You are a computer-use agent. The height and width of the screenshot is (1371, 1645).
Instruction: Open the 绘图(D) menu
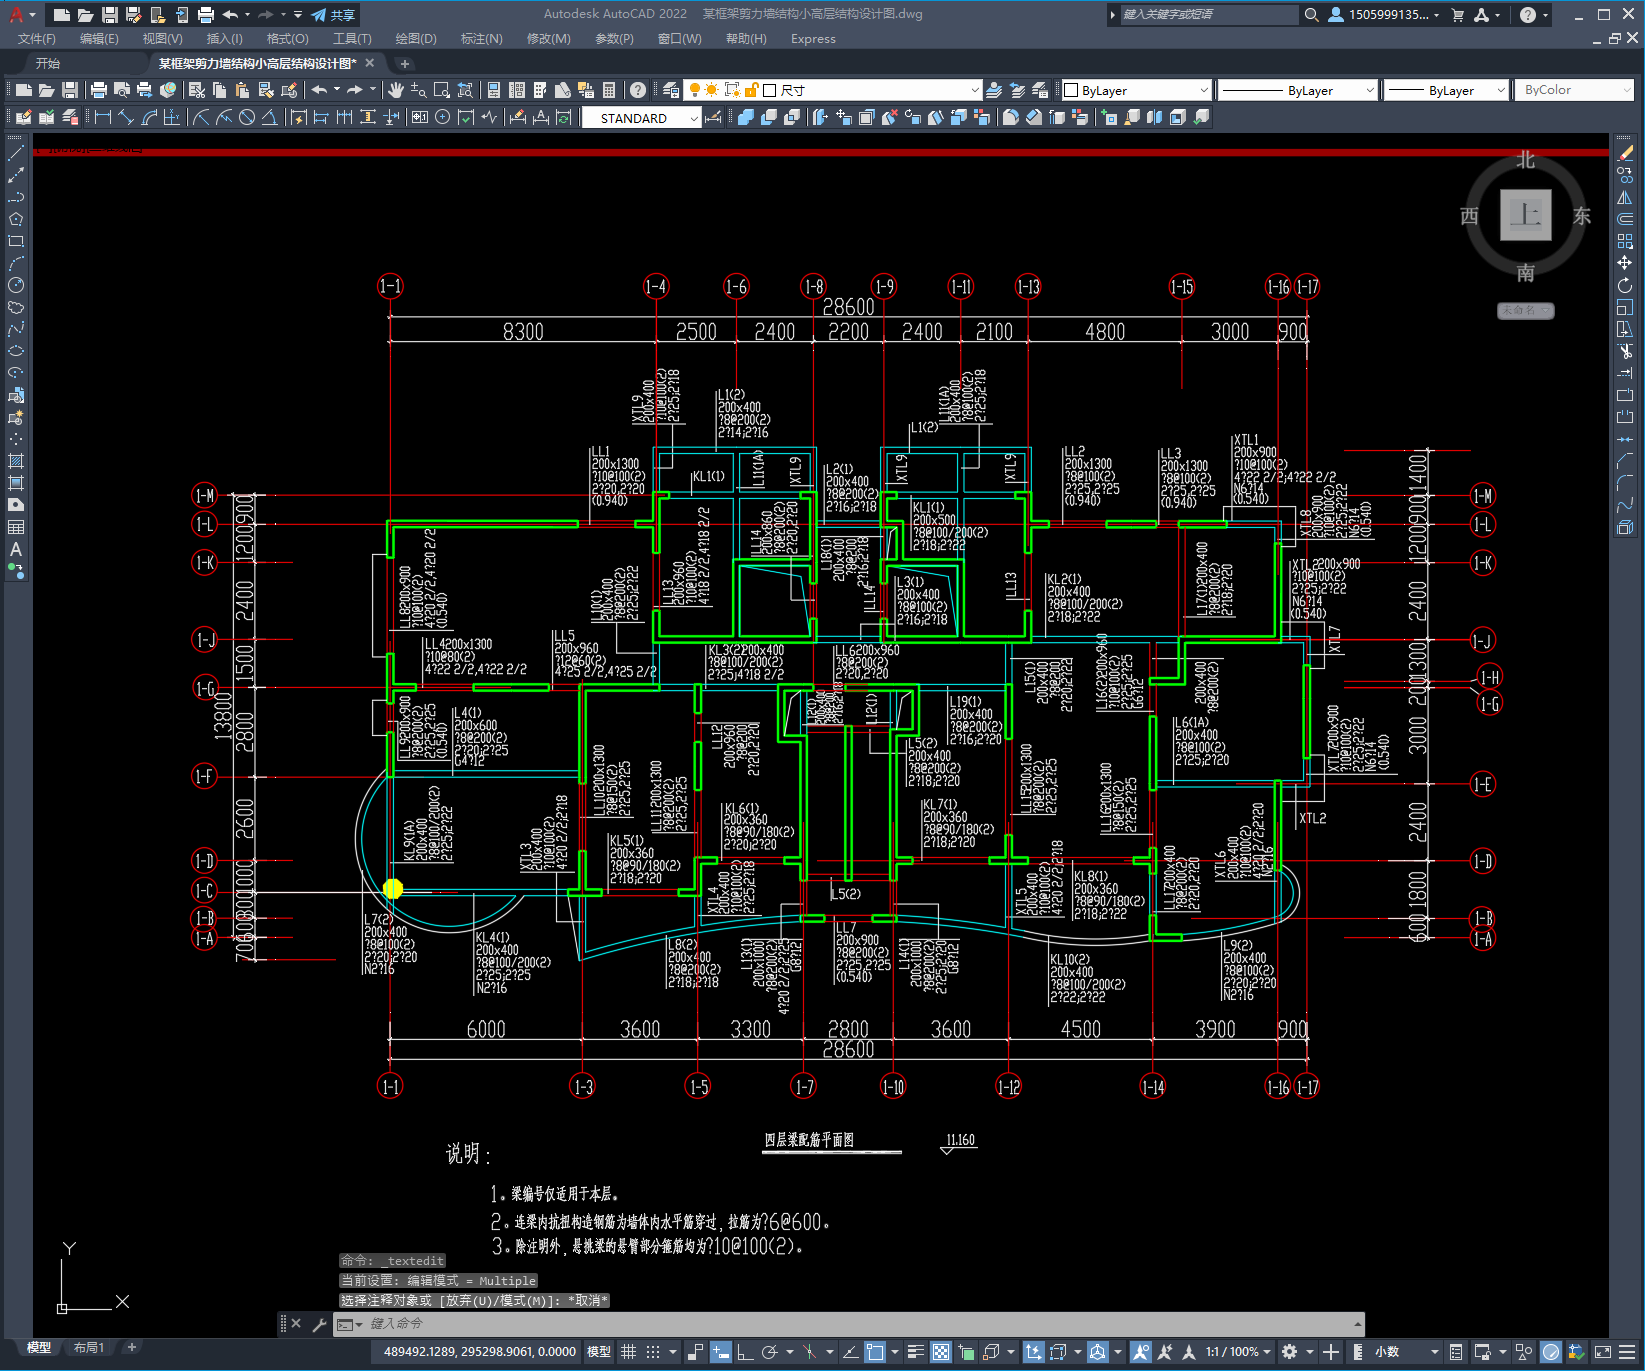click(x=416, y=39)
